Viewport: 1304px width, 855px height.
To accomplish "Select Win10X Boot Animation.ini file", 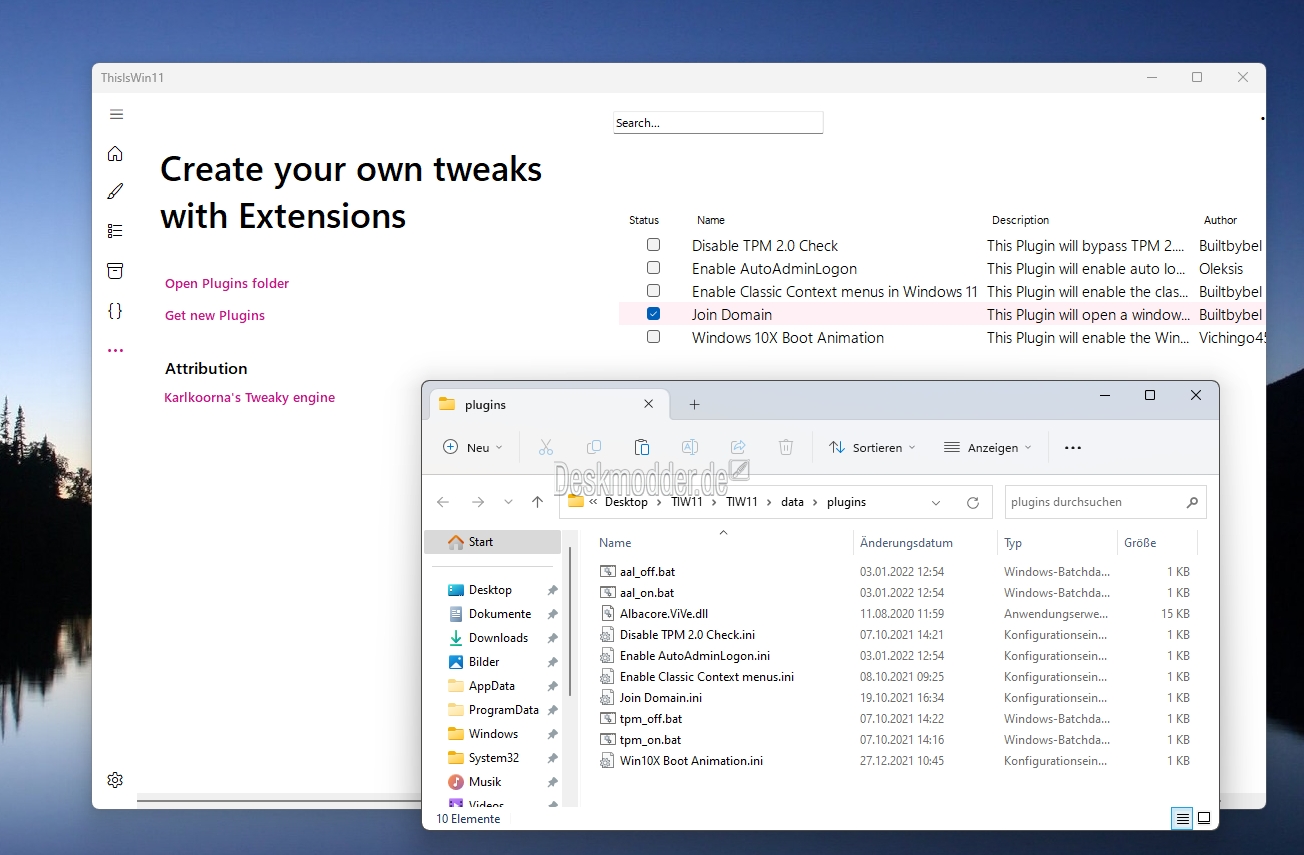I will click(x=691, y=761).
